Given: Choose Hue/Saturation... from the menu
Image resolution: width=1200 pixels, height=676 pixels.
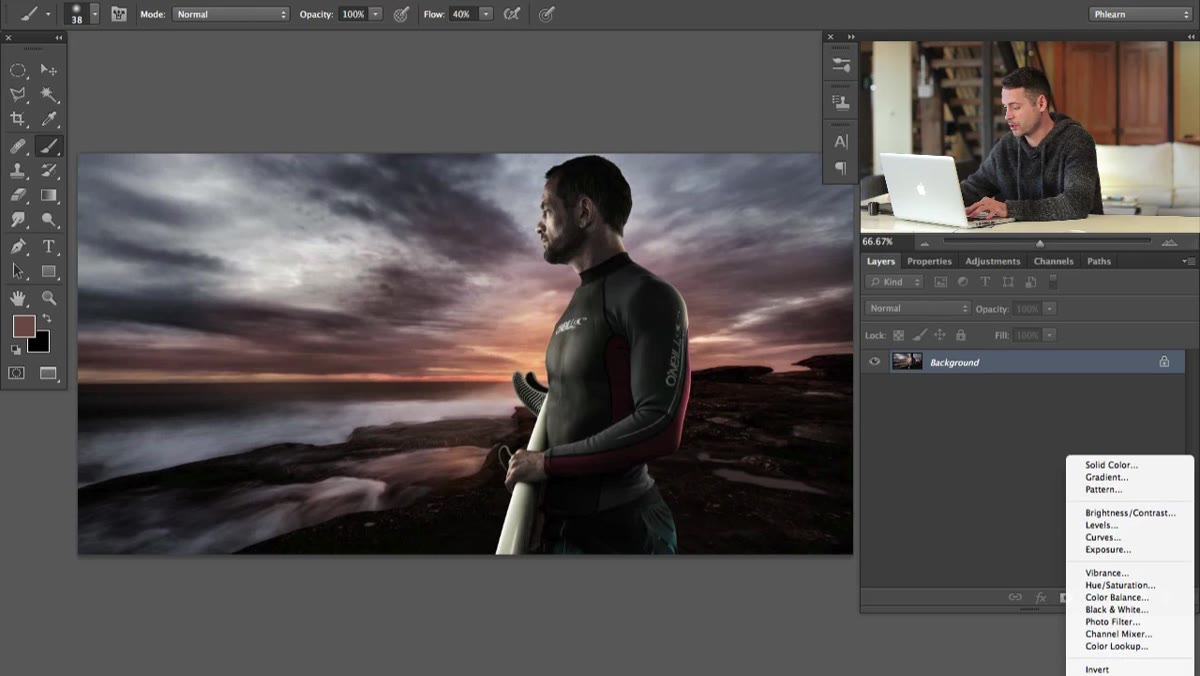Looking at the screenshot, I should (1120, 586).
